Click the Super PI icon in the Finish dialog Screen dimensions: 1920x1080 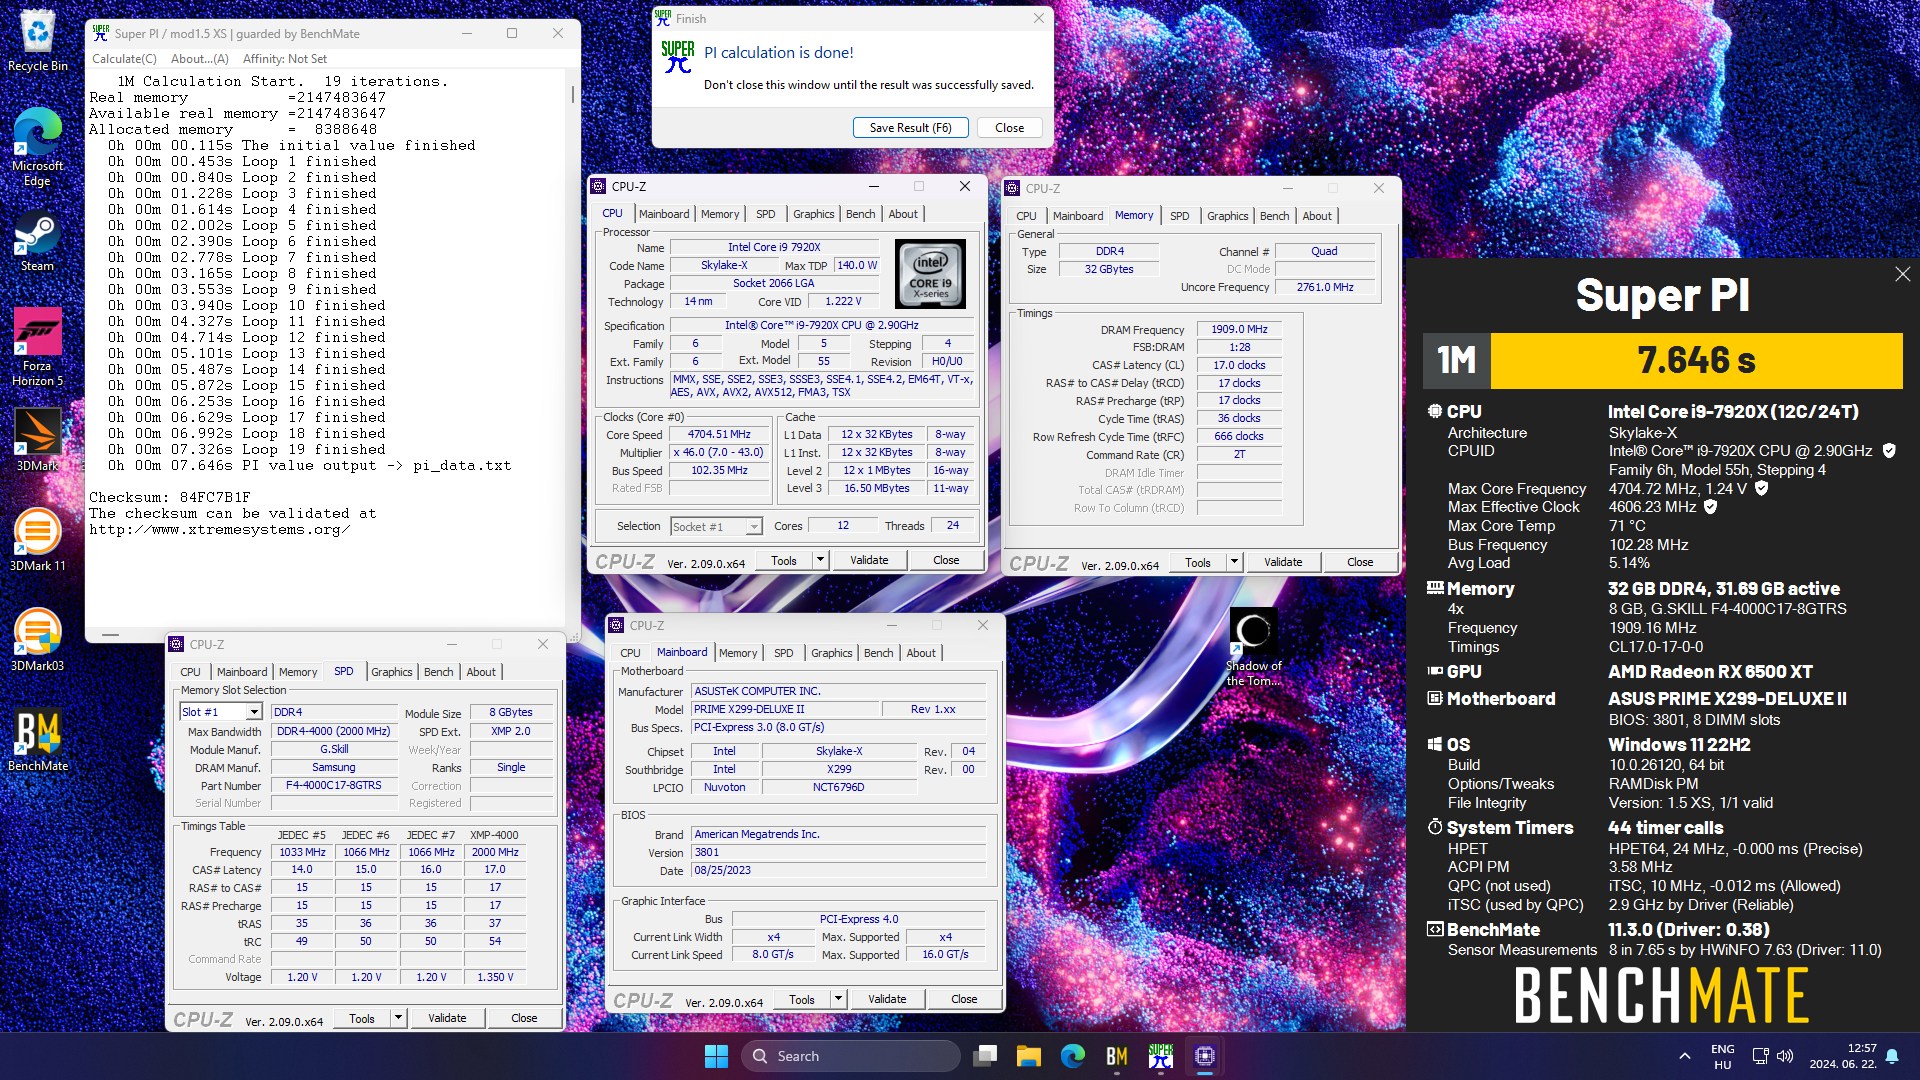678,56
